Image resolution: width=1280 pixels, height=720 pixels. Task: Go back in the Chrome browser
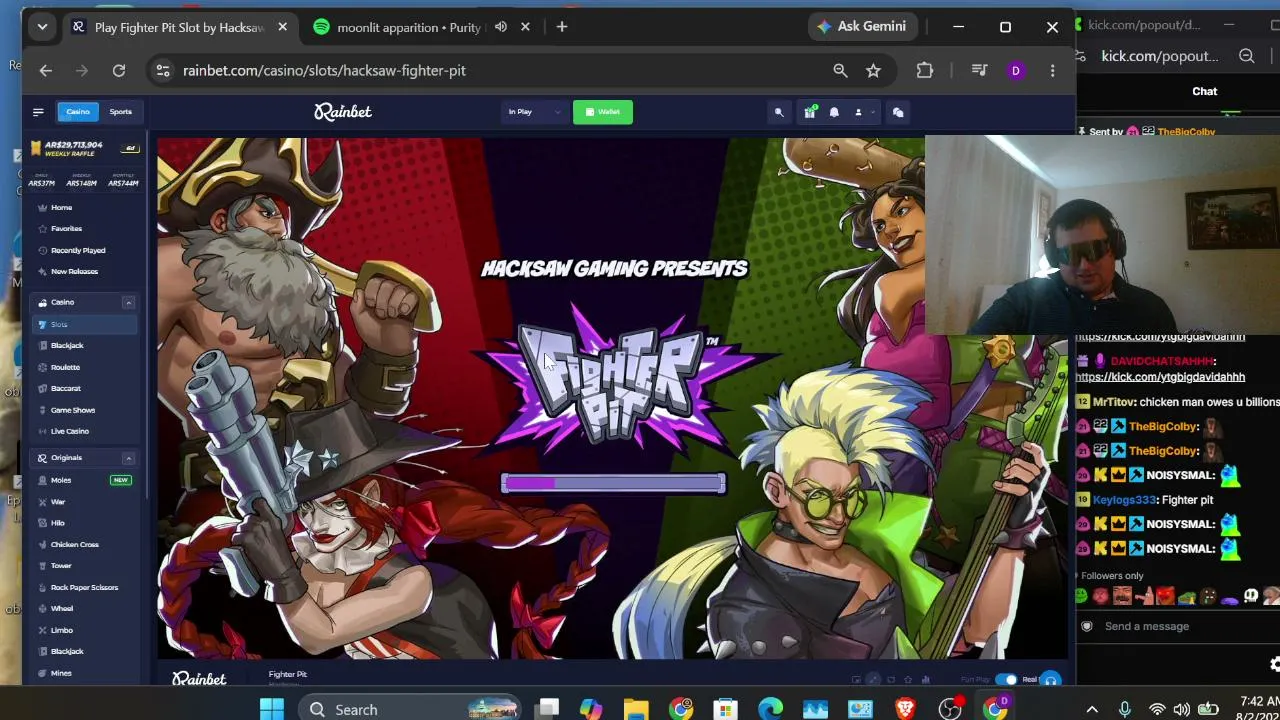pyautogui.click(x=45, y=70)
